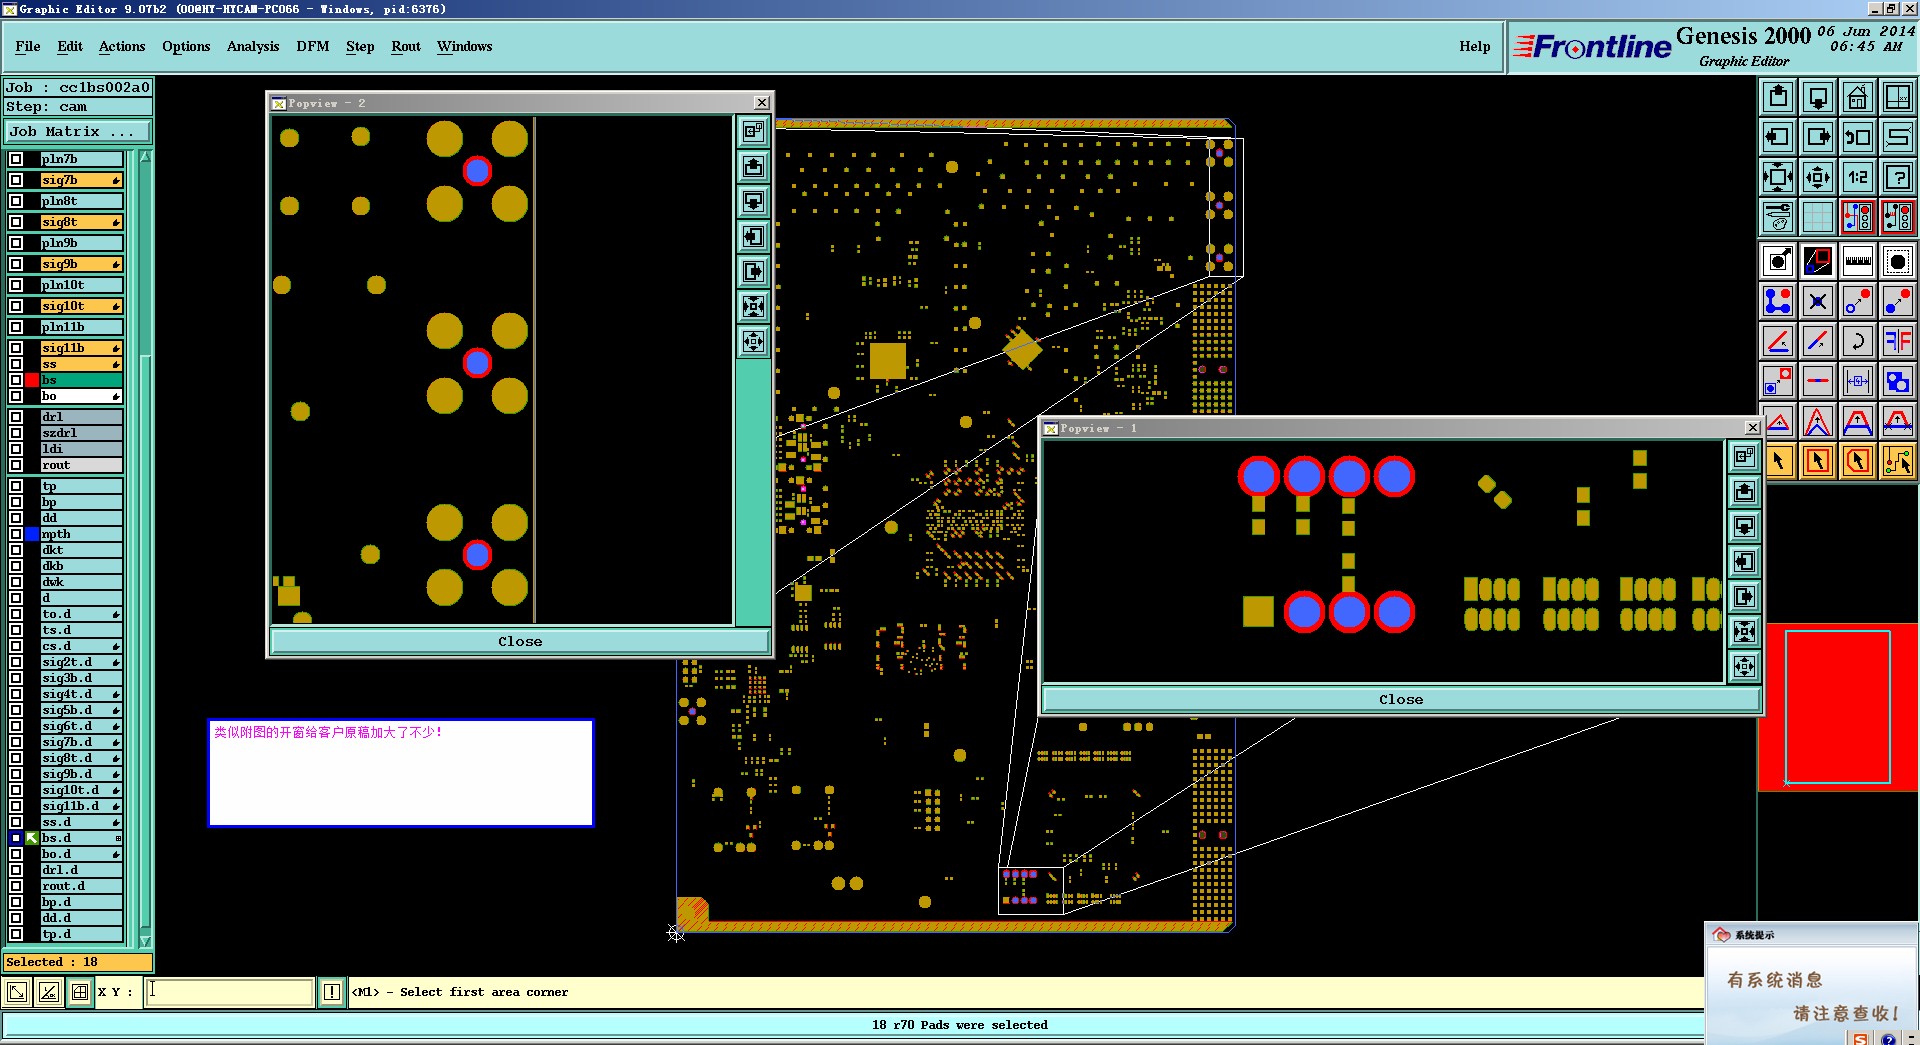Open the DFM menu
1920x1045 pixels.
(x=313, y=46)
